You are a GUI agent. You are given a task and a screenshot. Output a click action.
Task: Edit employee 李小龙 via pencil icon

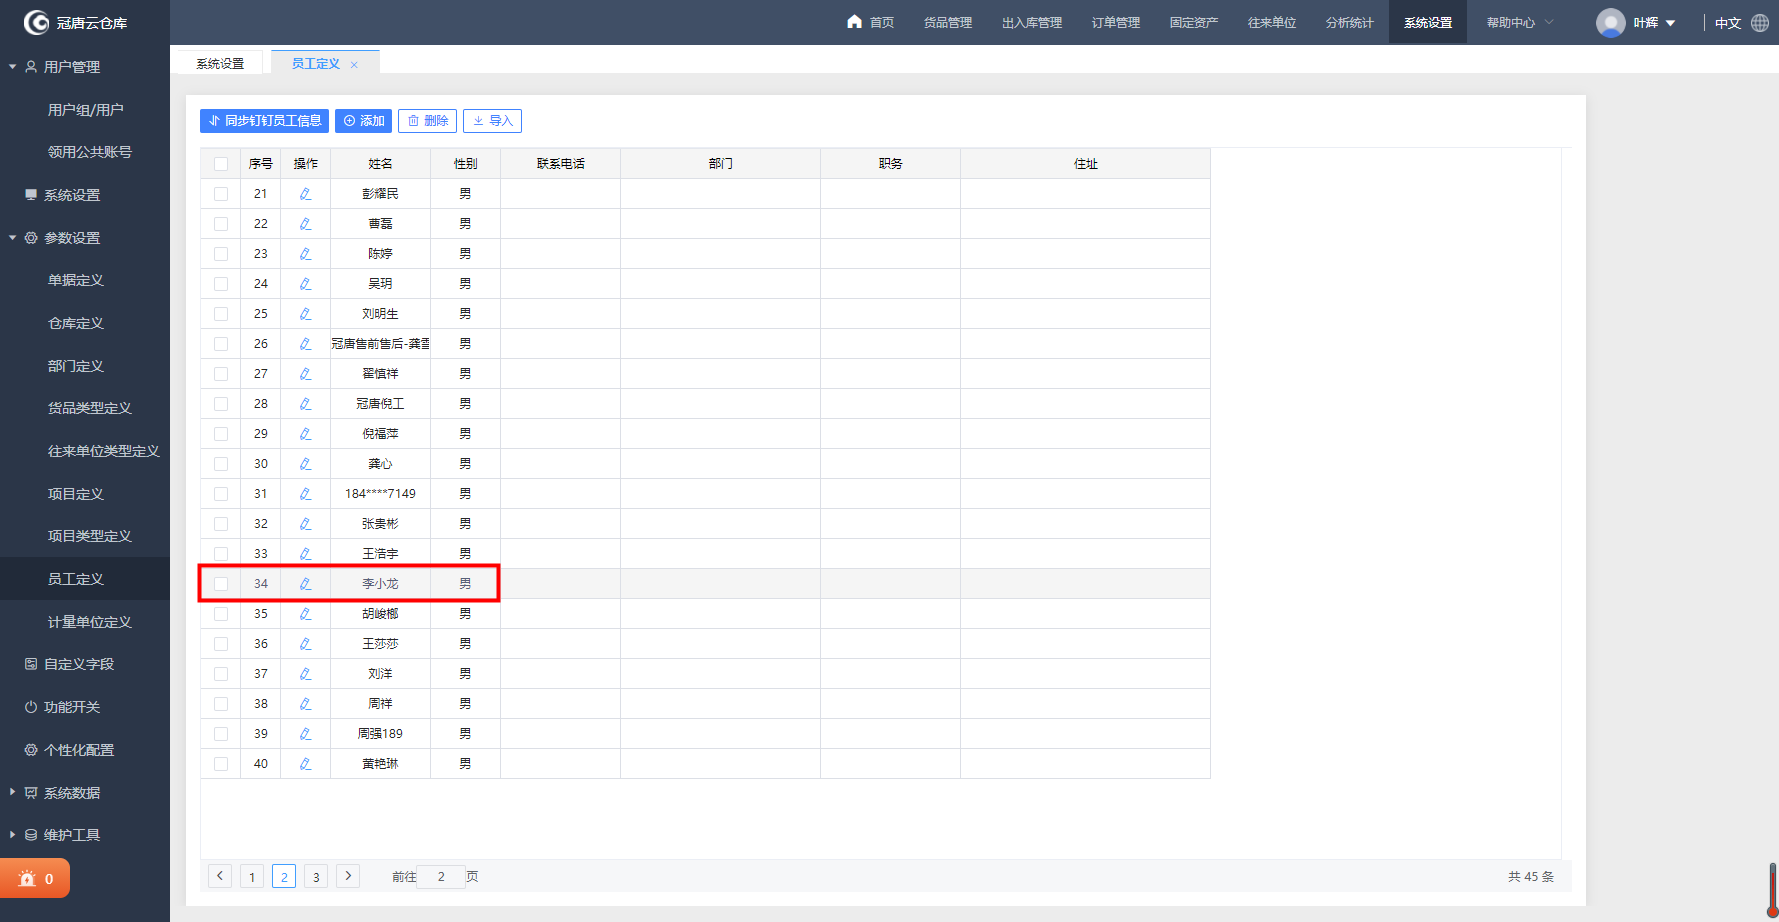(305, 584)
